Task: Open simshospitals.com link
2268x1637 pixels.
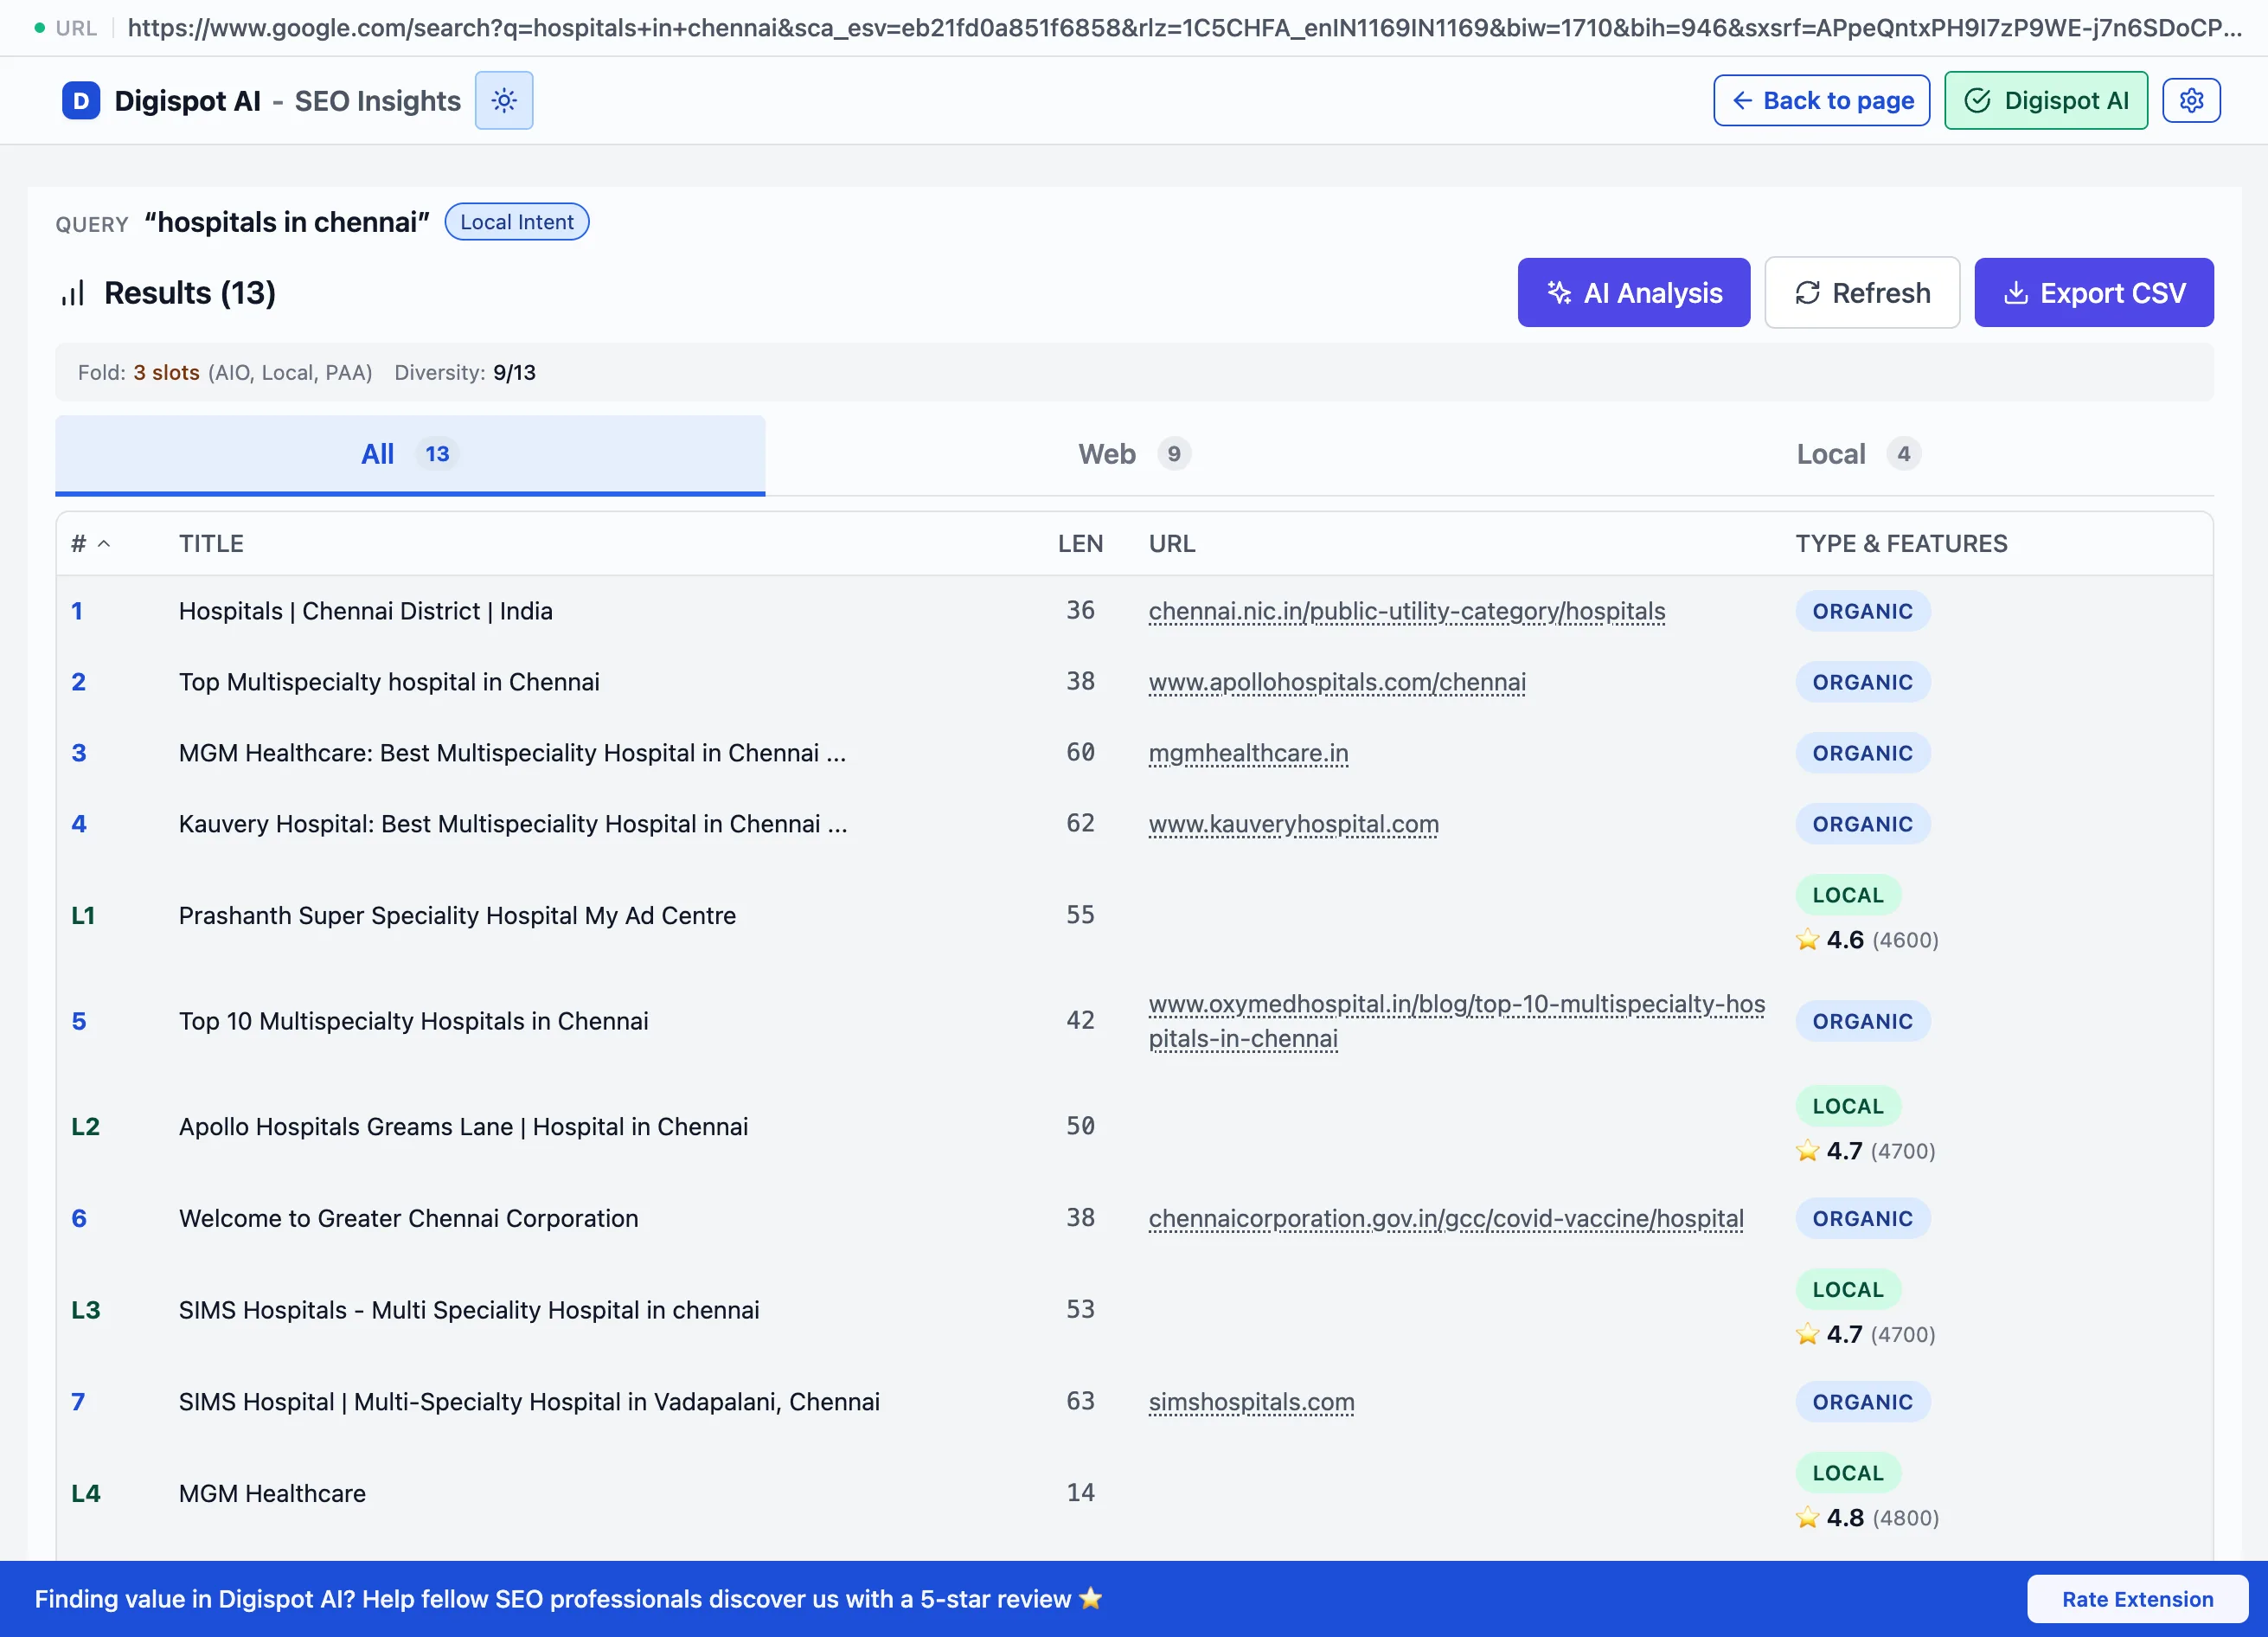Action: 1251,1402
